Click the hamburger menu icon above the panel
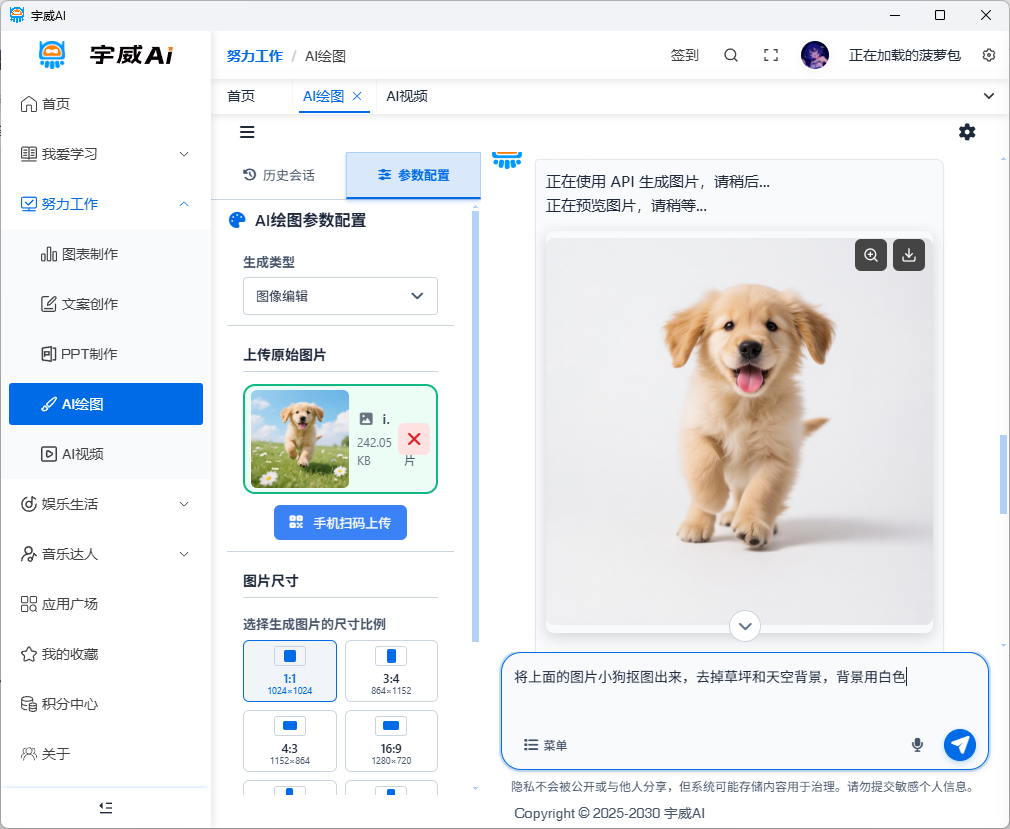1010x829 pixels. 247,132
